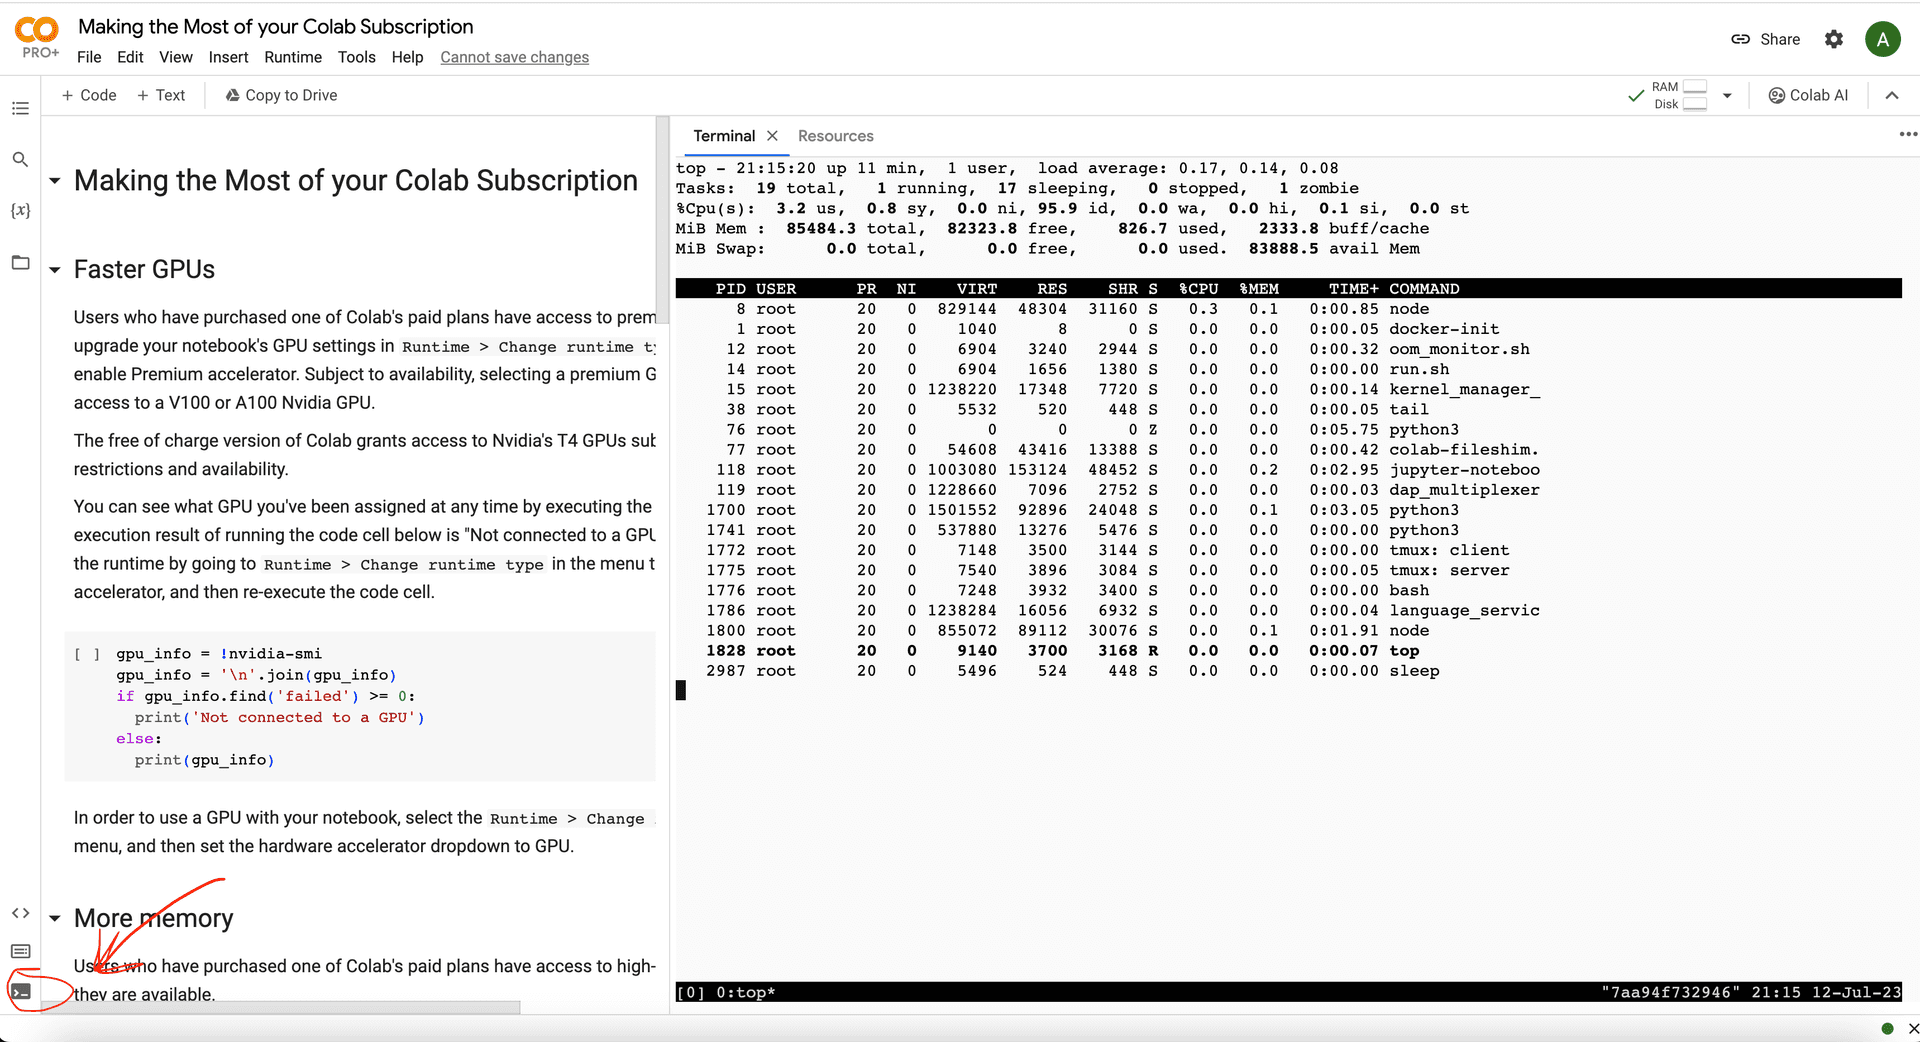1920x1042 pixels.
Task: Click the search icon in left sidebar
Action: tap(20, 159)
